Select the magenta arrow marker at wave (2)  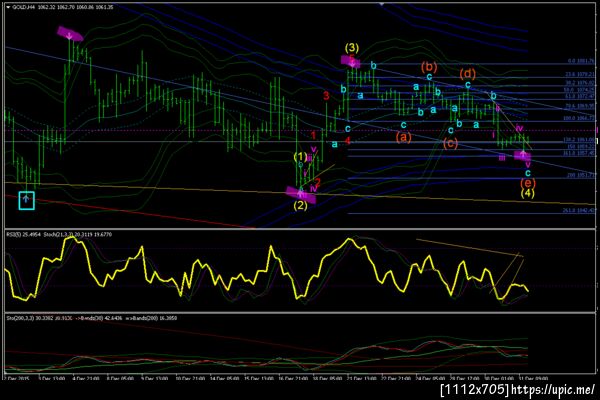click(301, 194)
